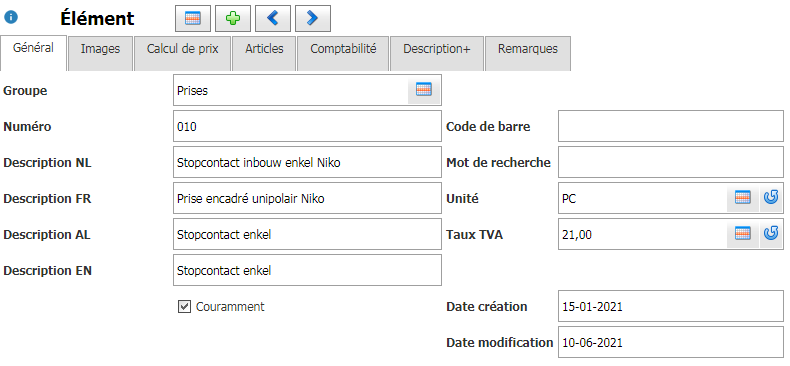Click the Date création label

[x=487, y=307]
